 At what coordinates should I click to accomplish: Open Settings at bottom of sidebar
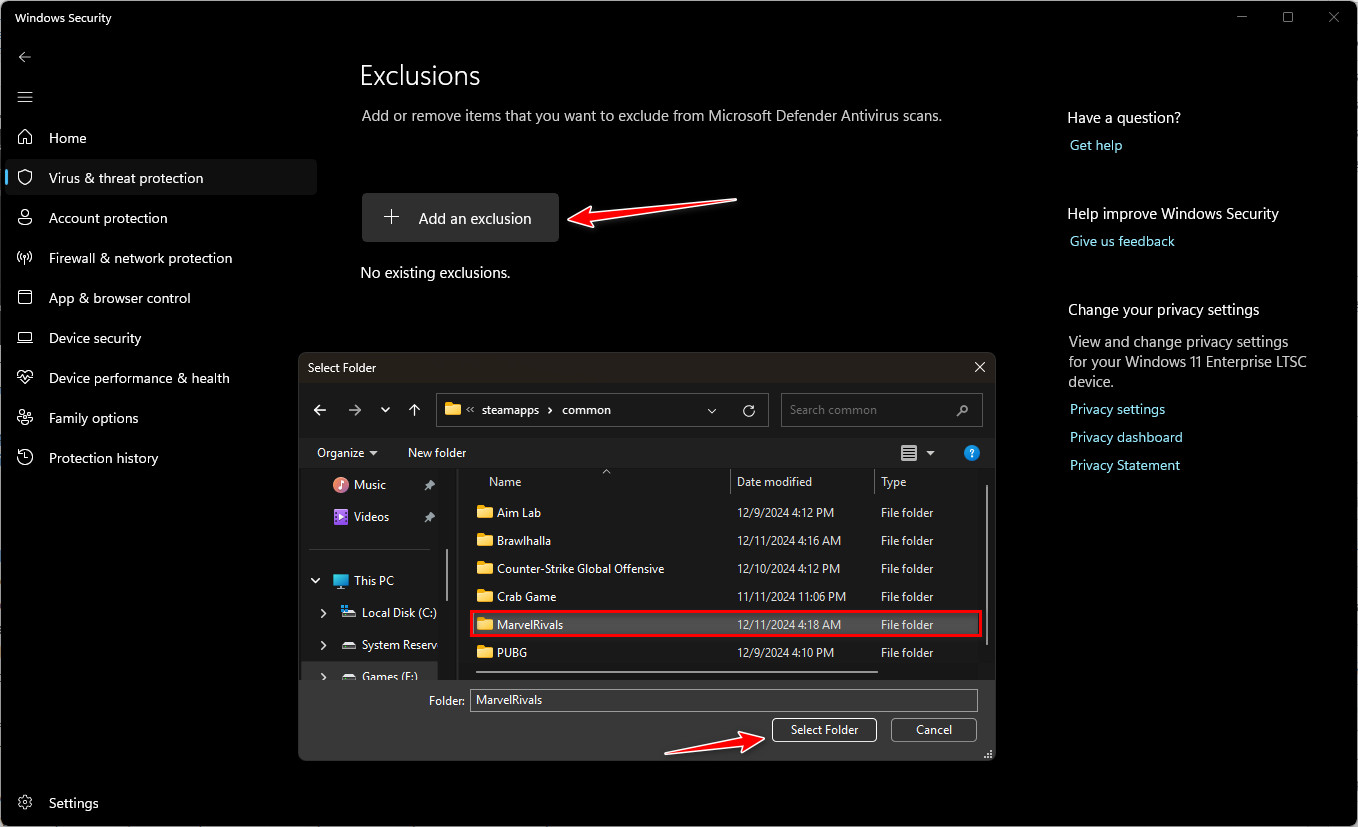point(73,803)
